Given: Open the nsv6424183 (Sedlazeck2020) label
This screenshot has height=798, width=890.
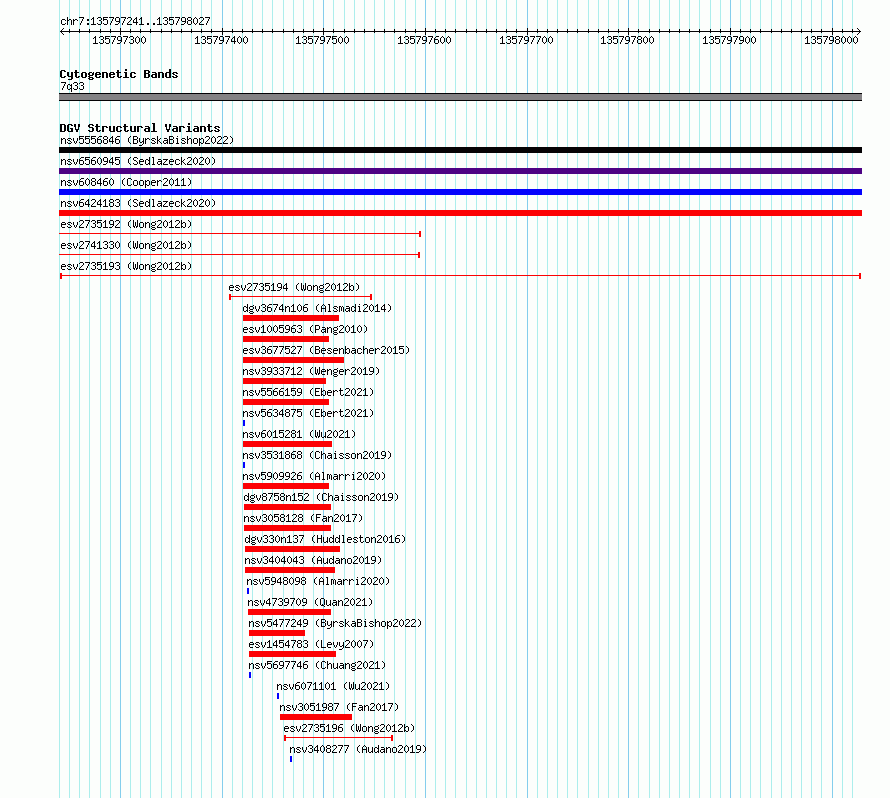Looking at the screenshot, I should point(138,203).
